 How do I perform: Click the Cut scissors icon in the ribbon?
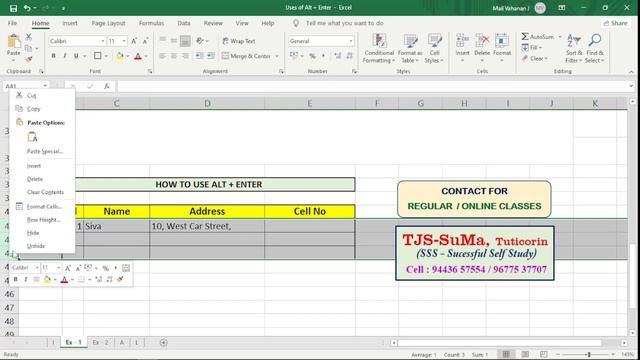[x=29, y=37]
